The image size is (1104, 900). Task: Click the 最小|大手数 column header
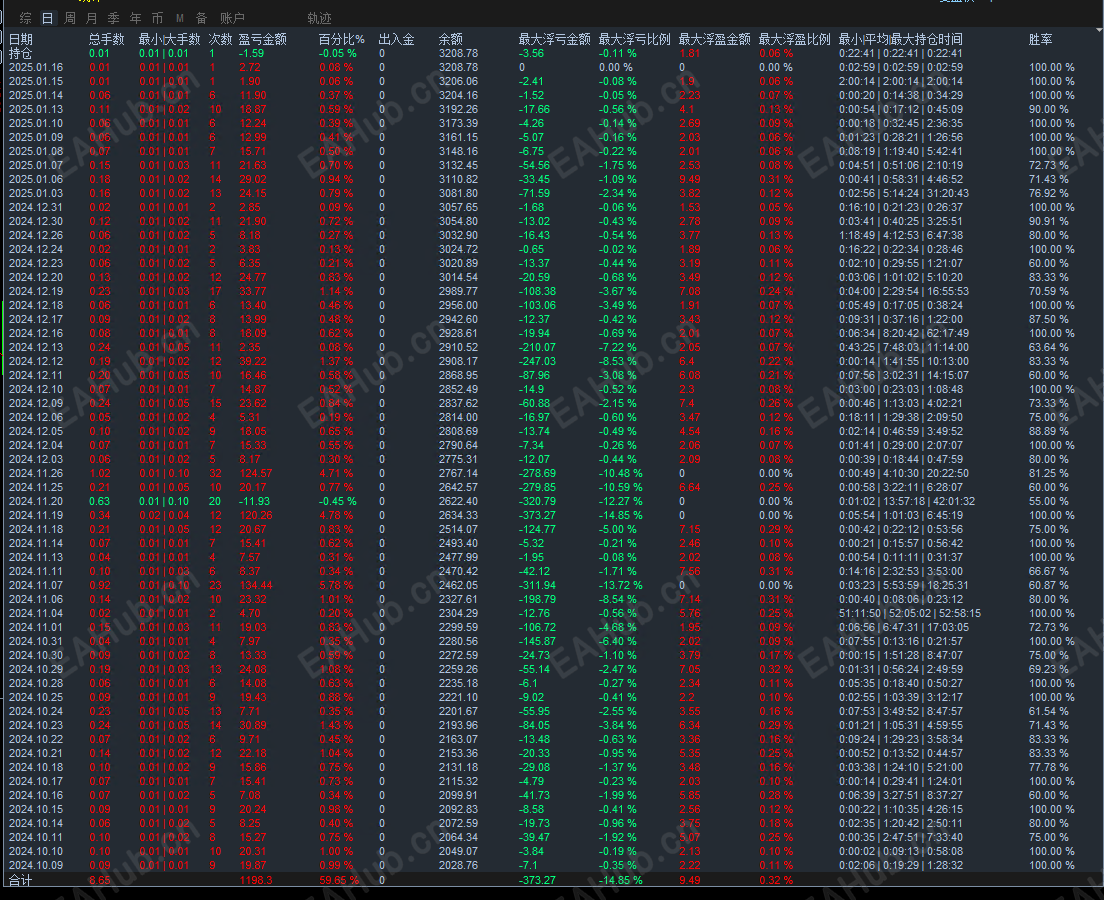point(170,39)
